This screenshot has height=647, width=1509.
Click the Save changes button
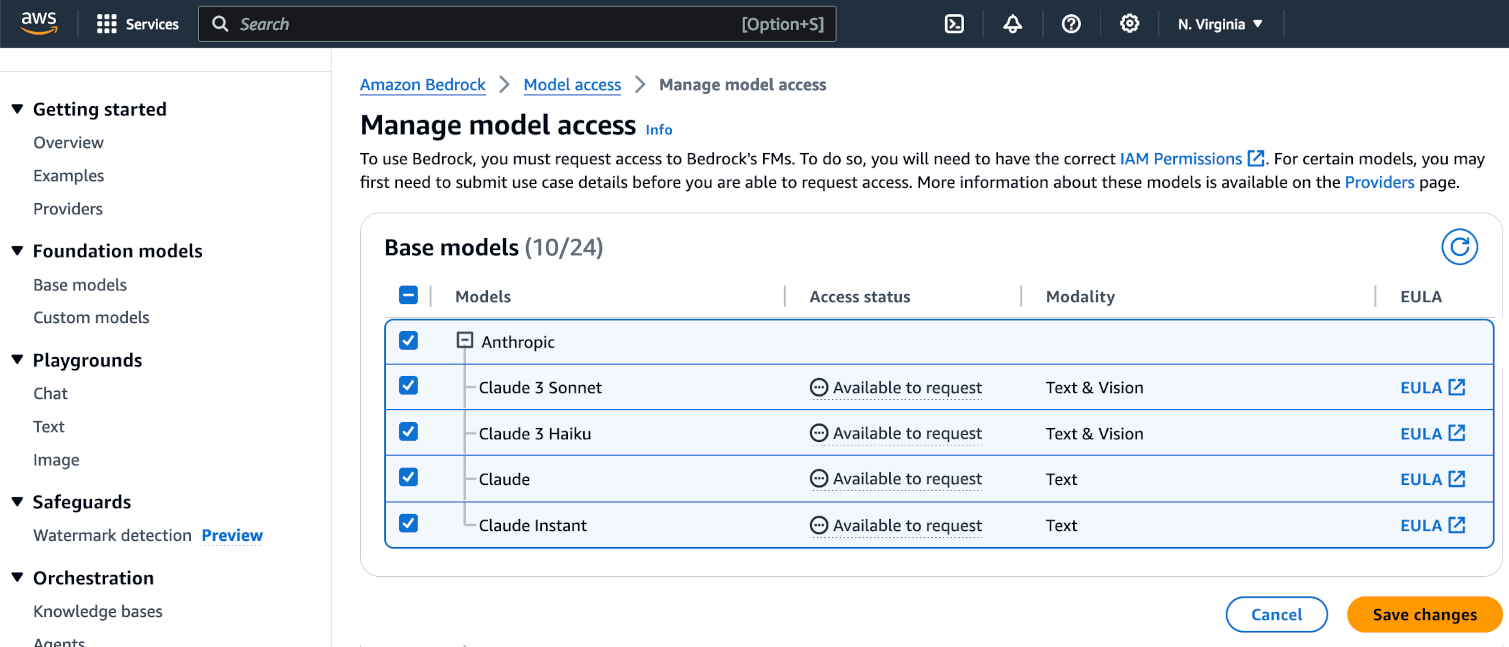pyautogui.click(x=1424, y=615)
